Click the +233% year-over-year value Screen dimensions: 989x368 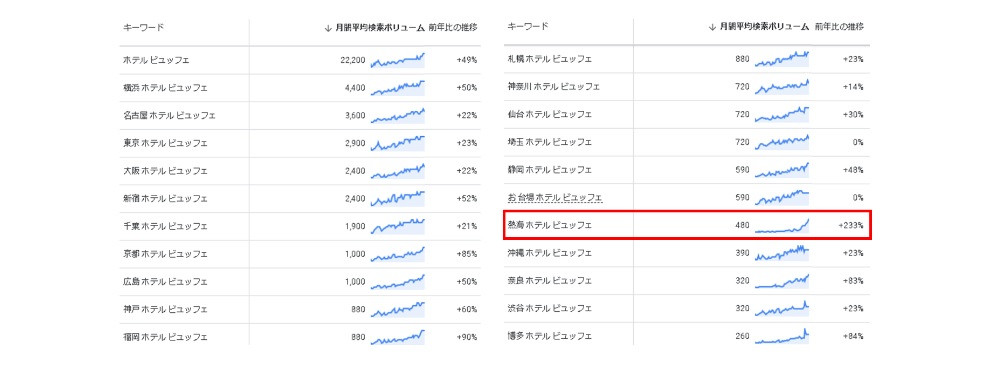tap(851, 225)
